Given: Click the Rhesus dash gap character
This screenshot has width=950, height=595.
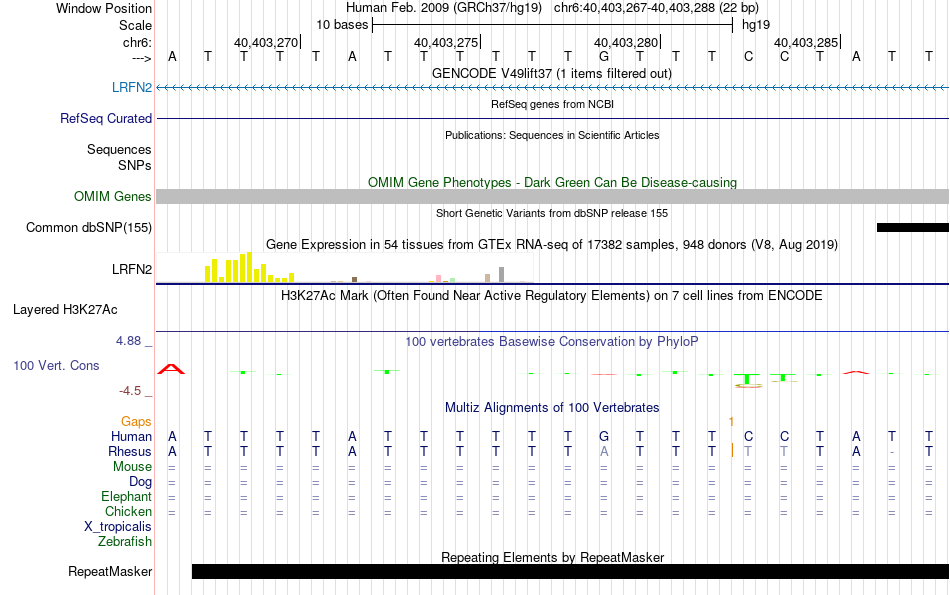Looking at the screenshot, I should [892, 452].
